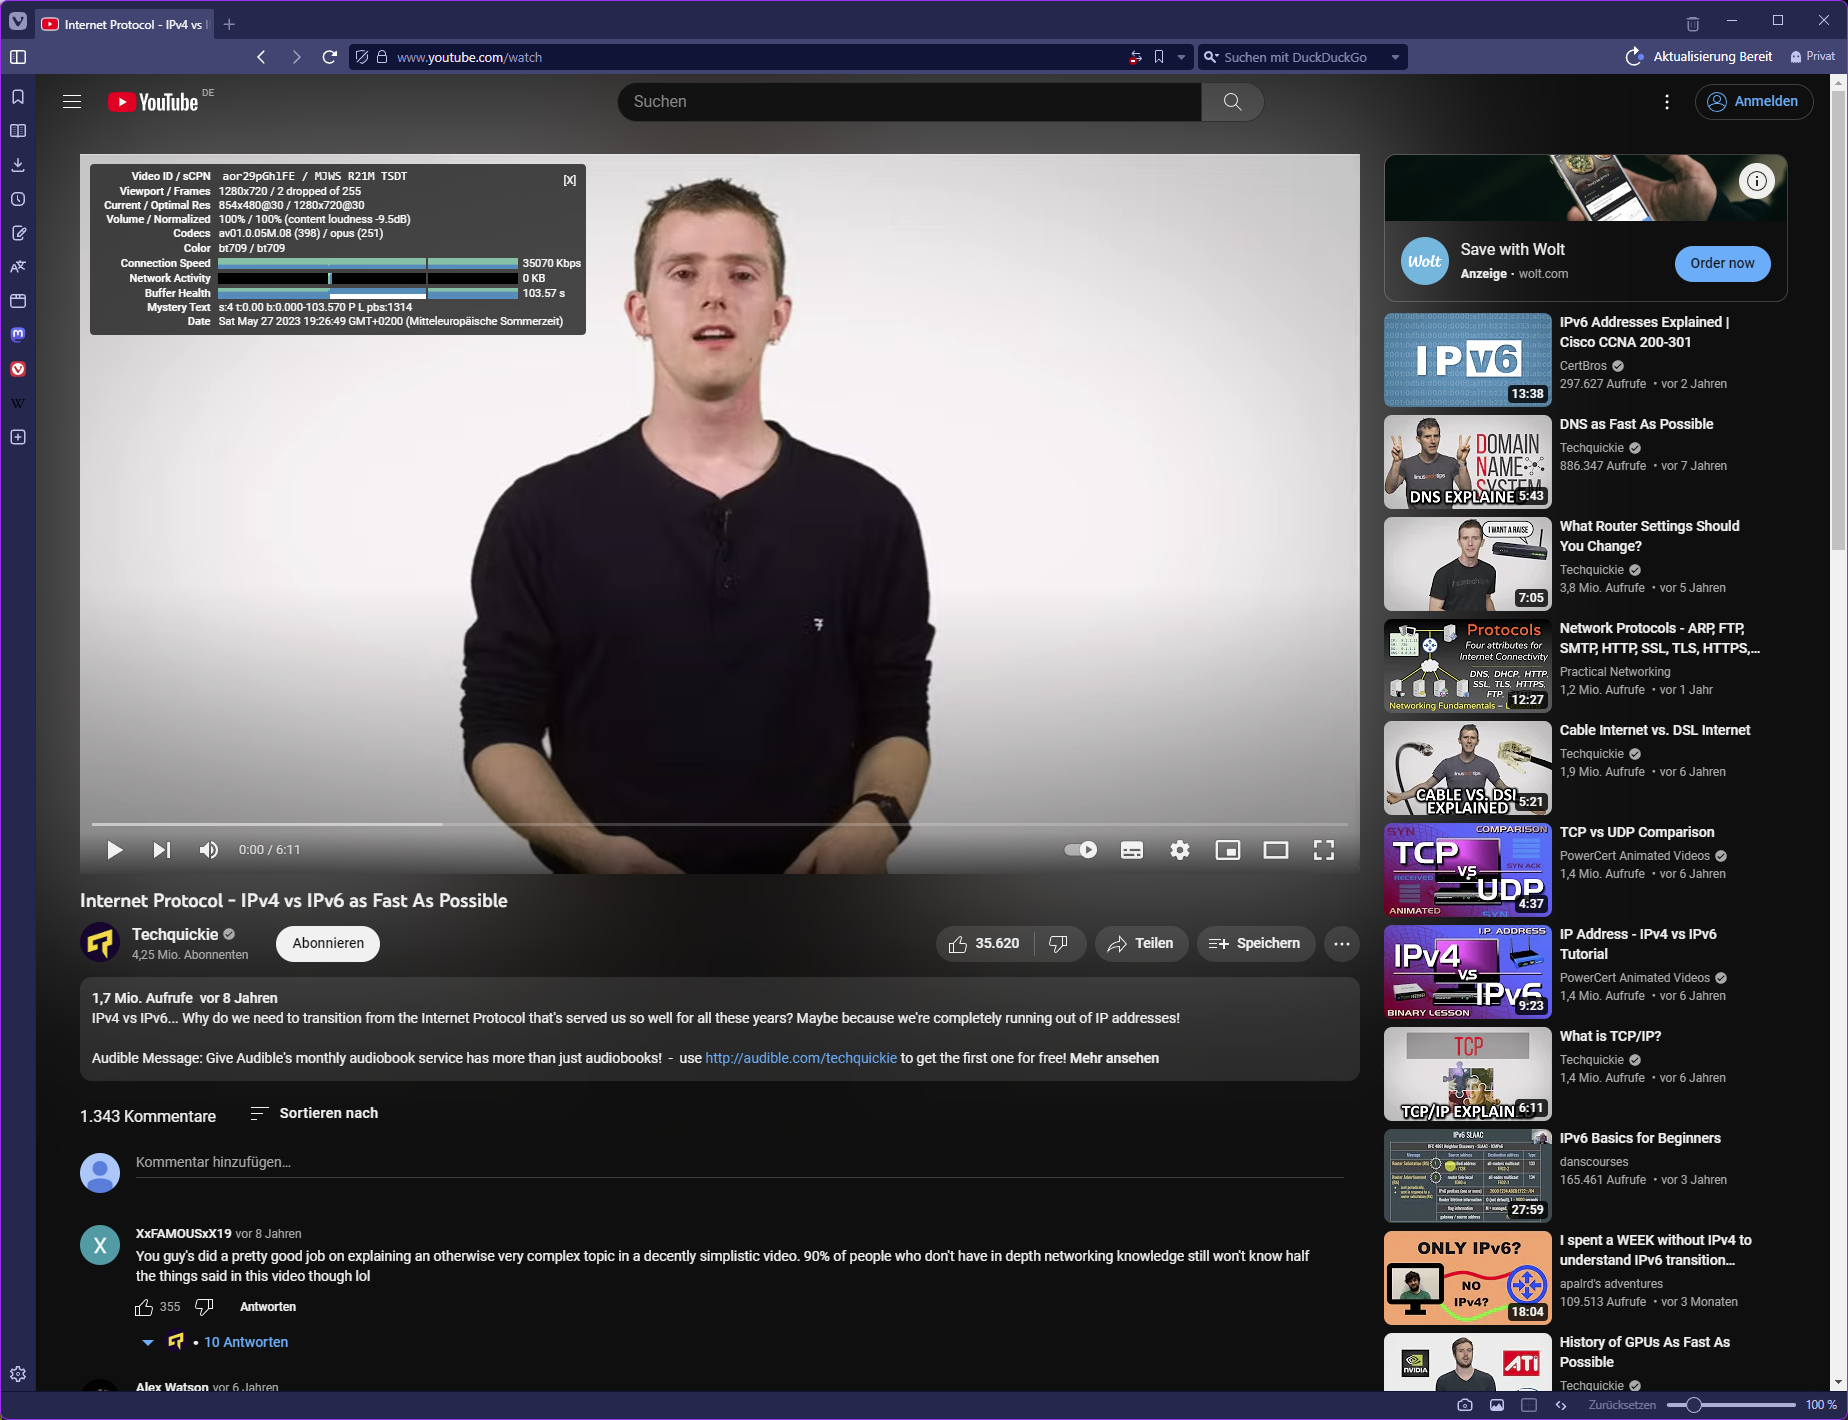The height and width of the screenshot is (1420, 1848).
Task: Go to the YouTube home logo
Action: coord(154,101)
